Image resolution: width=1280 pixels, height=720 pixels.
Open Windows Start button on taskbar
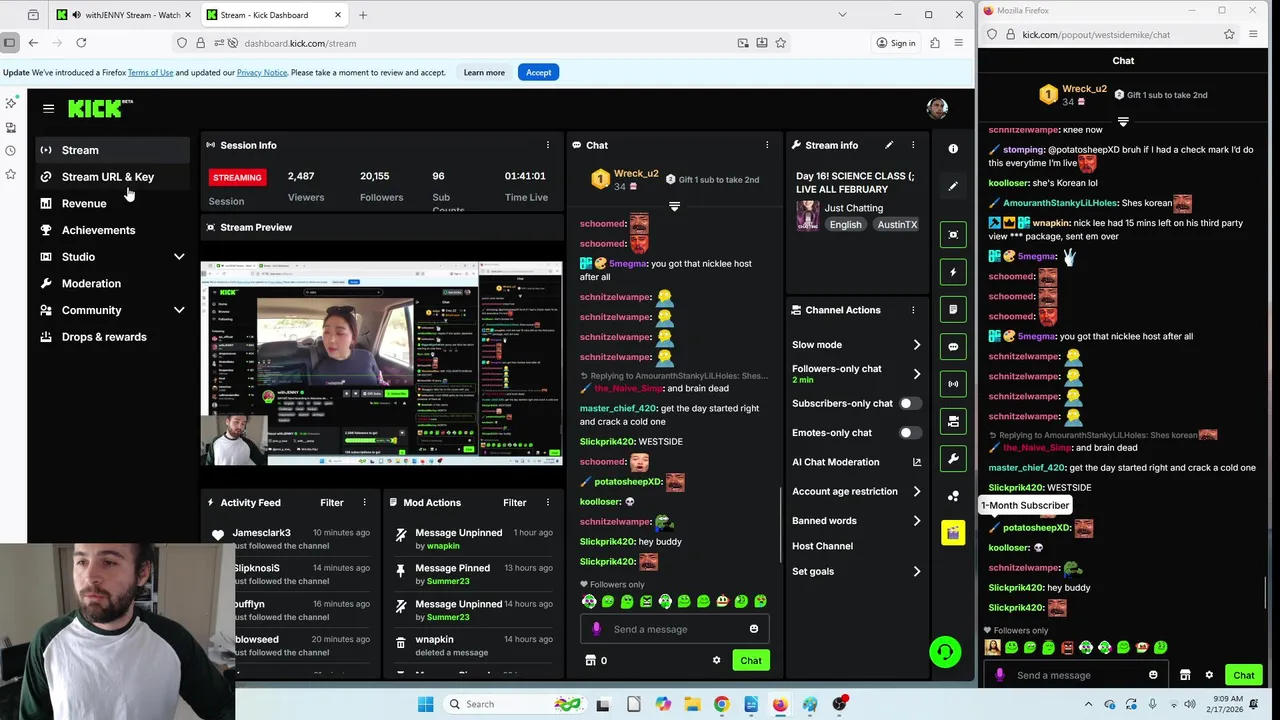click(426, 704)
